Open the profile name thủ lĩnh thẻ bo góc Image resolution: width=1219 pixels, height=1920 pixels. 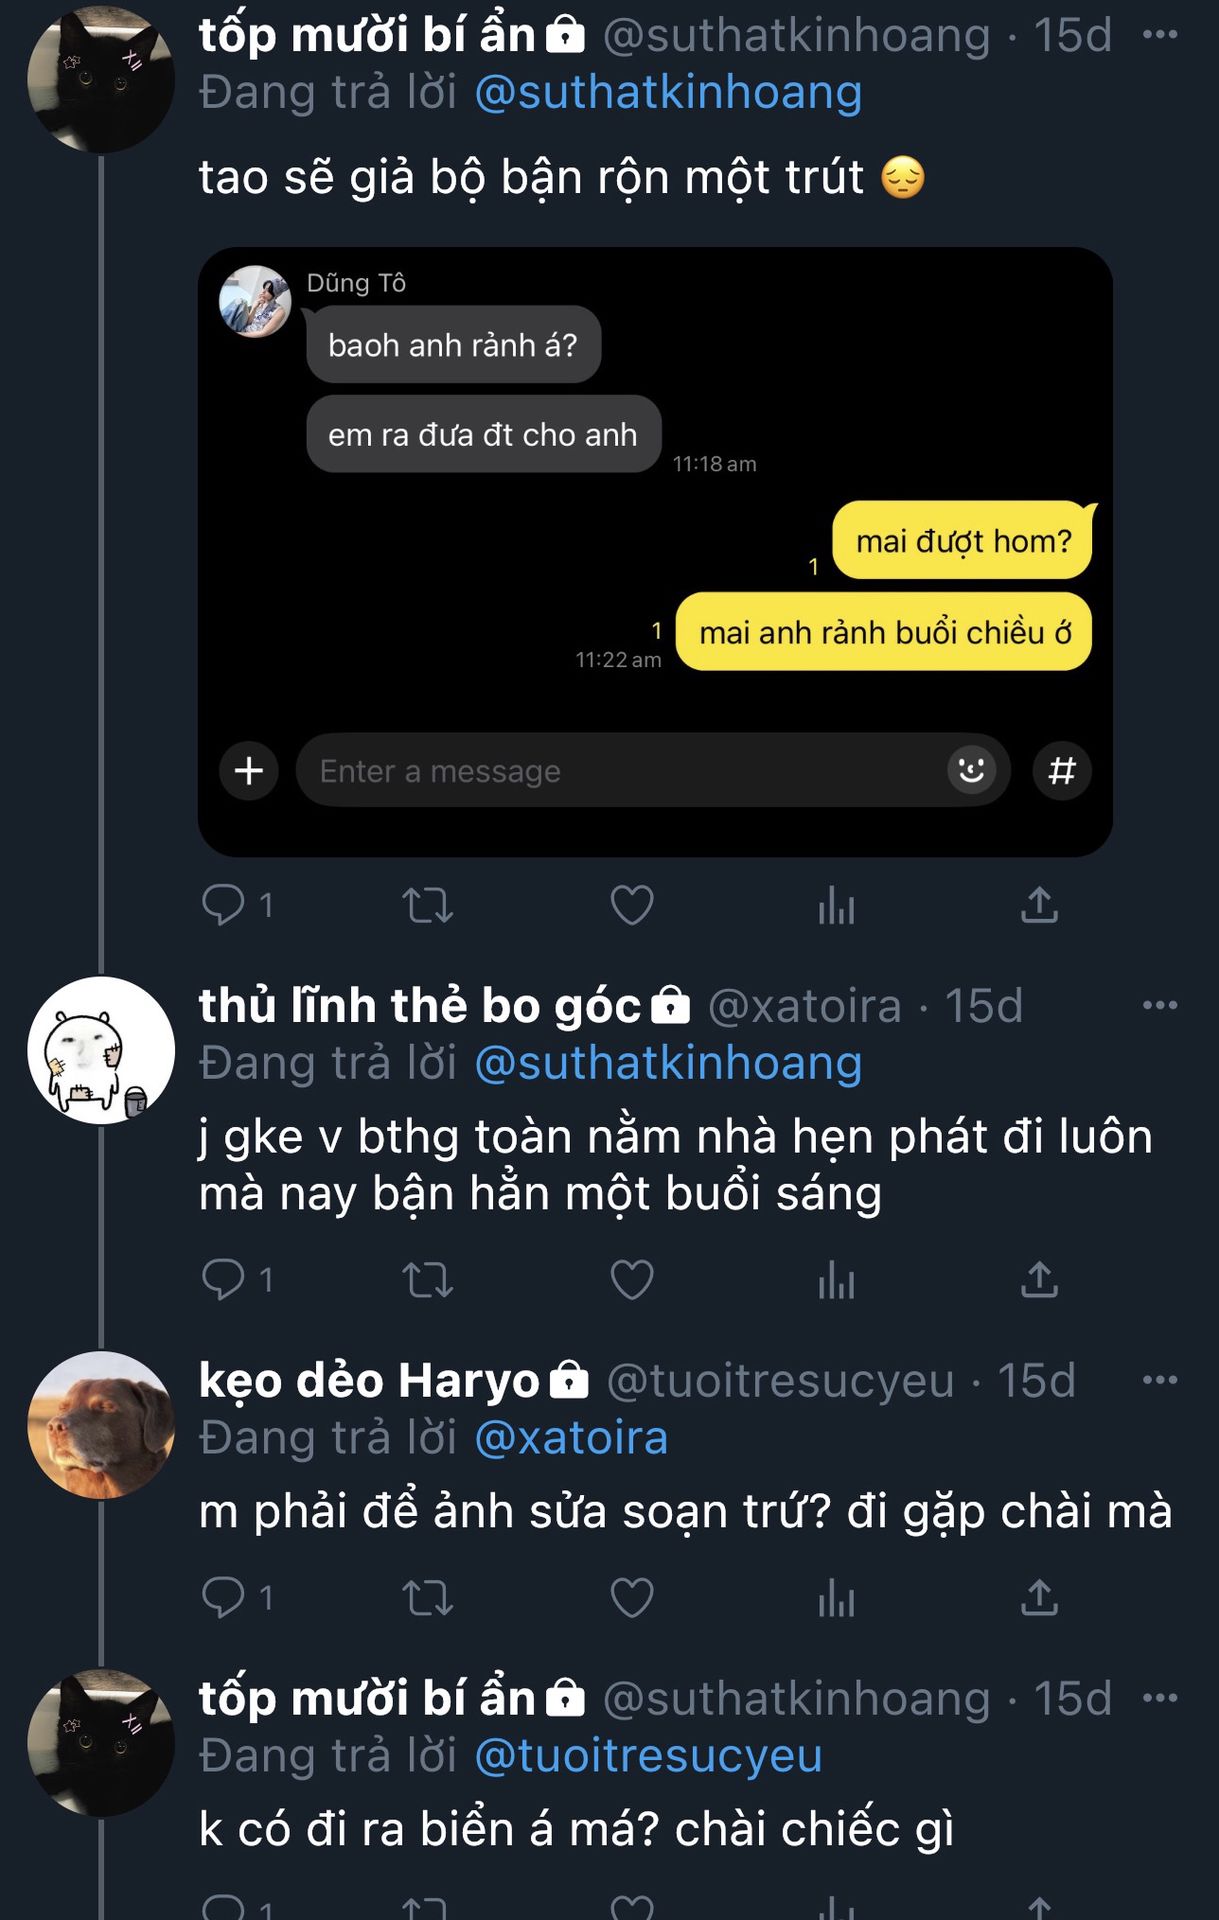click(420, 1005)
